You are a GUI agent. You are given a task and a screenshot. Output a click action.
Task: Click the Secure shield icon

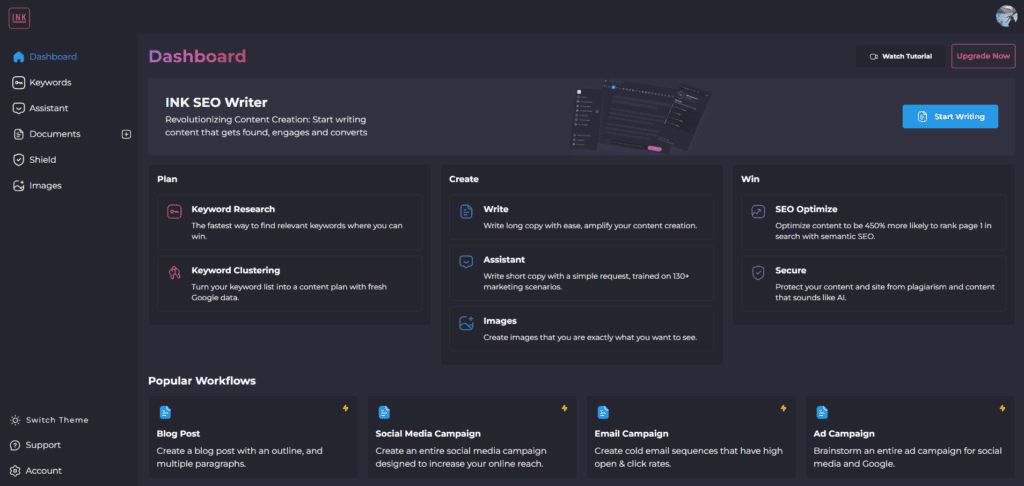pyautogui.click(x=758, y=272)
